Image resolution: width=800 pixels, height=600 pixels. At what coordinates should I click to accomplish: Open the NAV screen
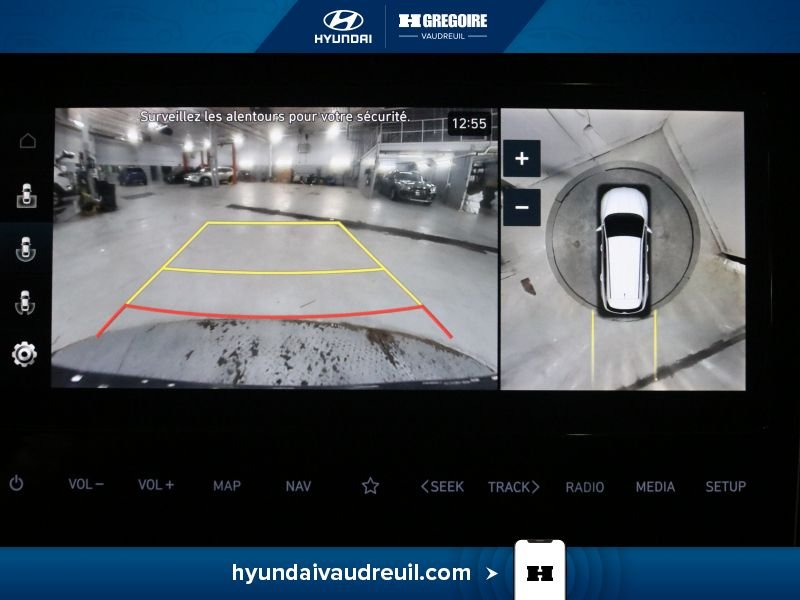[x=298, y=486]
